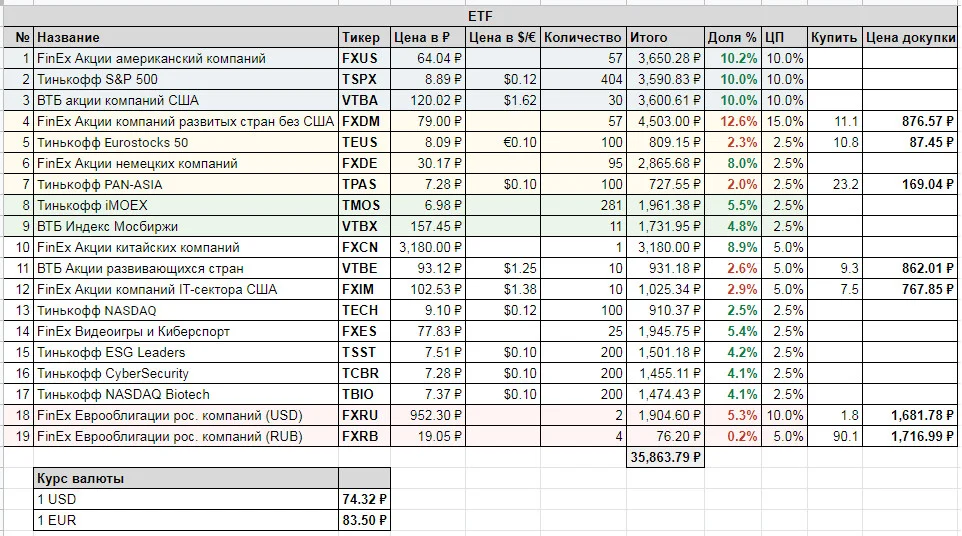Click total cell 1,025.34 ₽
This screenshot has height=536, width=962.
point(665,289)
